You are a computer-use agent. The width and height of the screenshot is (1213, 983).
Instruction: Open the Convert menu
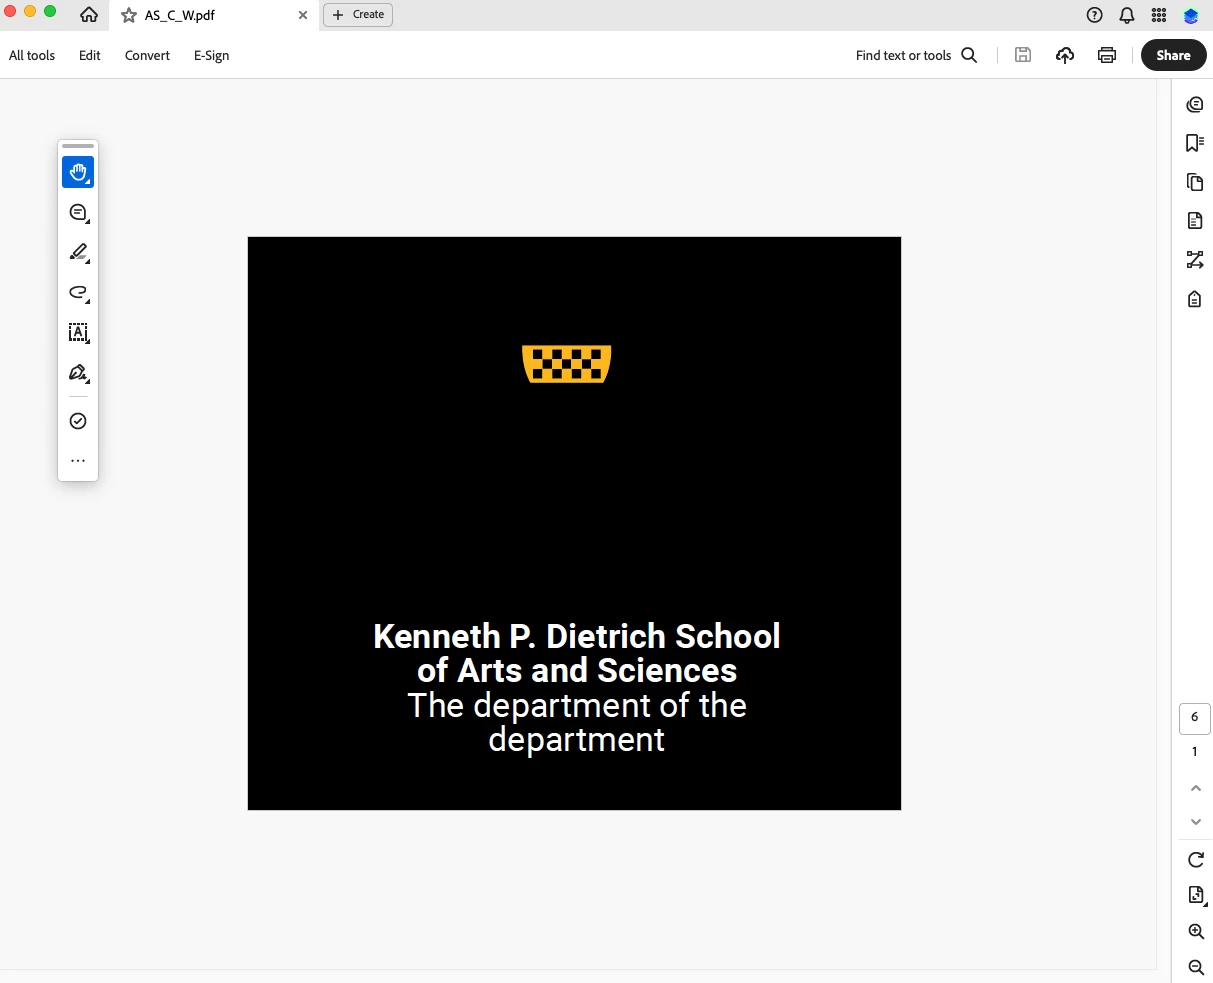point(147,55)
